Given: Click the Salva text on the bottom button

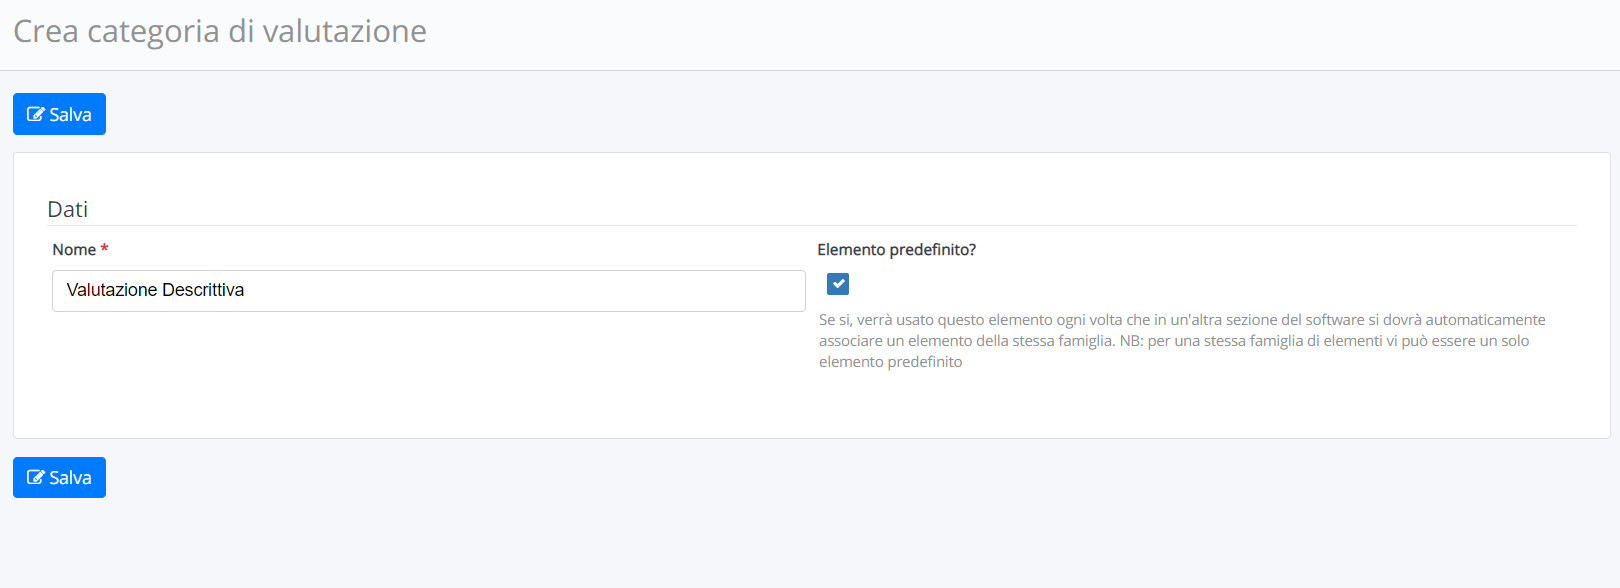Looking at the screenshot, I should click(70, 478).
